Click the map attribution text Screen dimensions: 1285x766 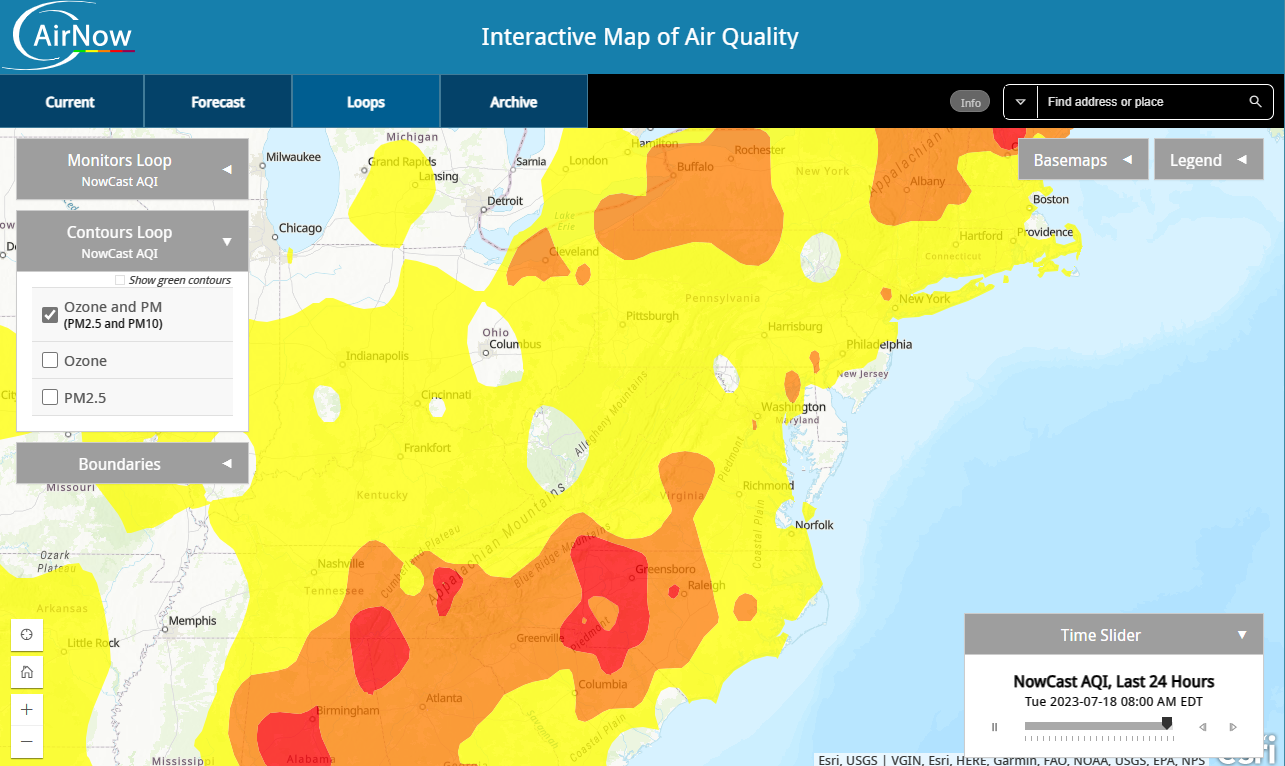[1011, 760]
